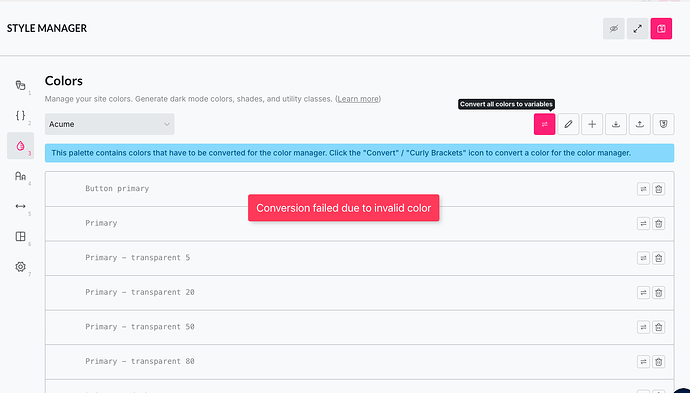
Task: Convert Primary – transparent 5 color
Action: 643,258
